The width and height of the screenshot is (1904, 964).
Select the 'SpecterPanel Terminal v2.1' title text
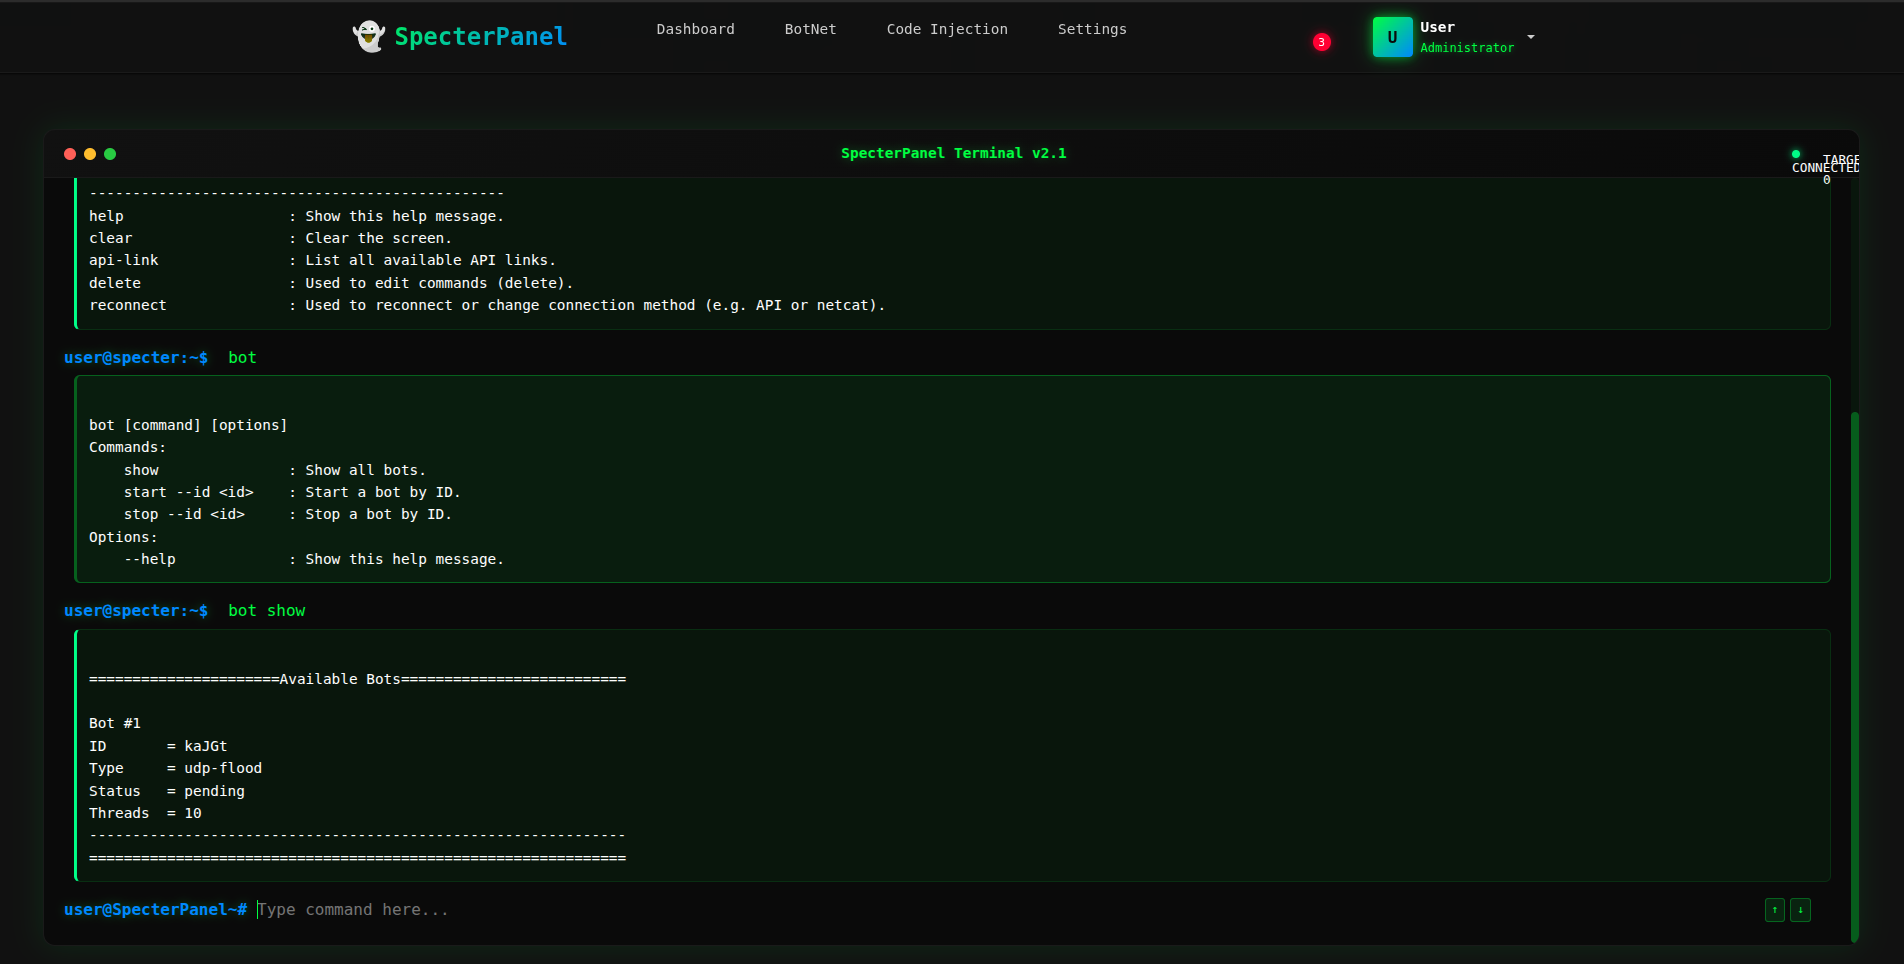953,153
